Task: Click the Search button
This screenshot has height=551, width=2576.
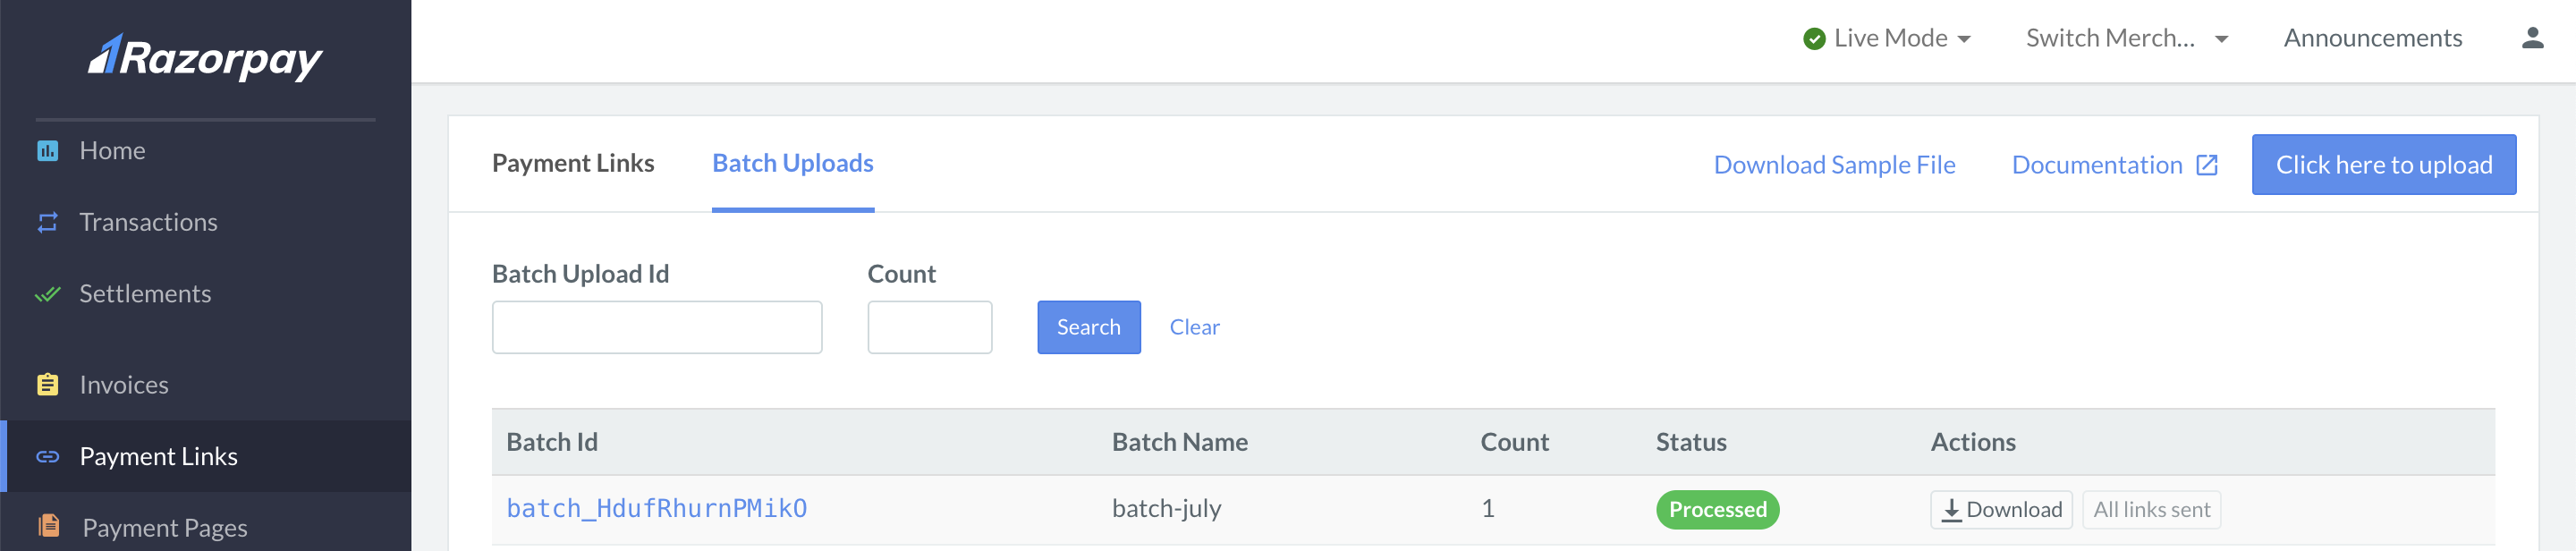Action: click(1088, 327)
